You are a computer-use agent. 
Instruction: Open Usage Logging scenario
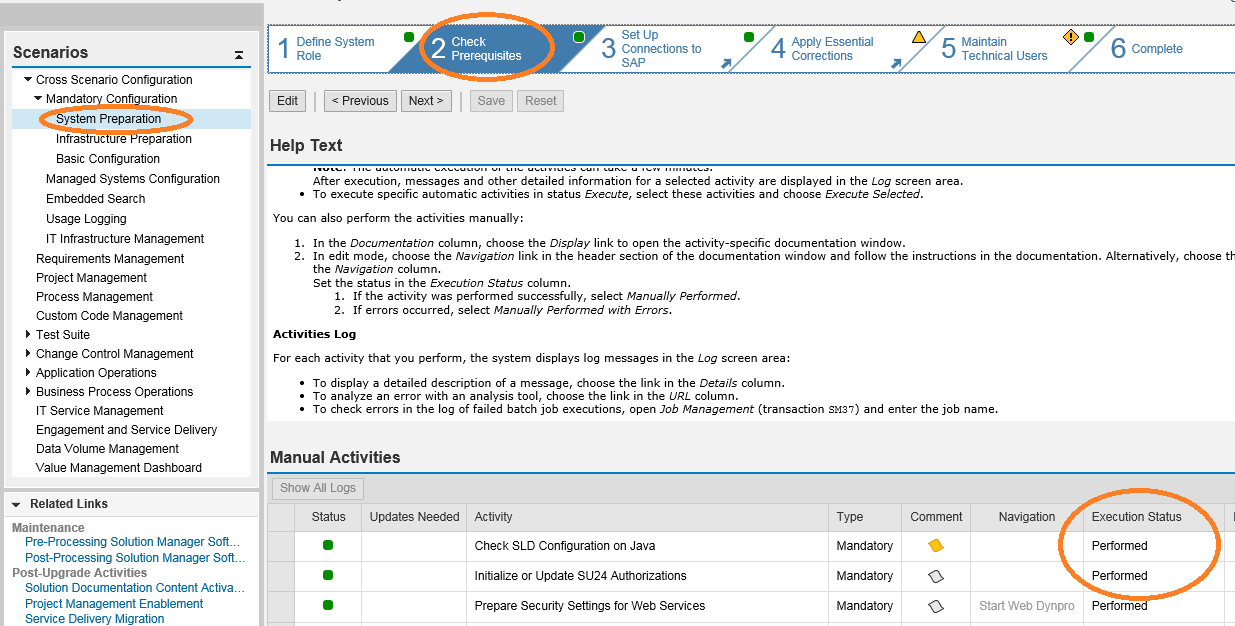(86, 219)
